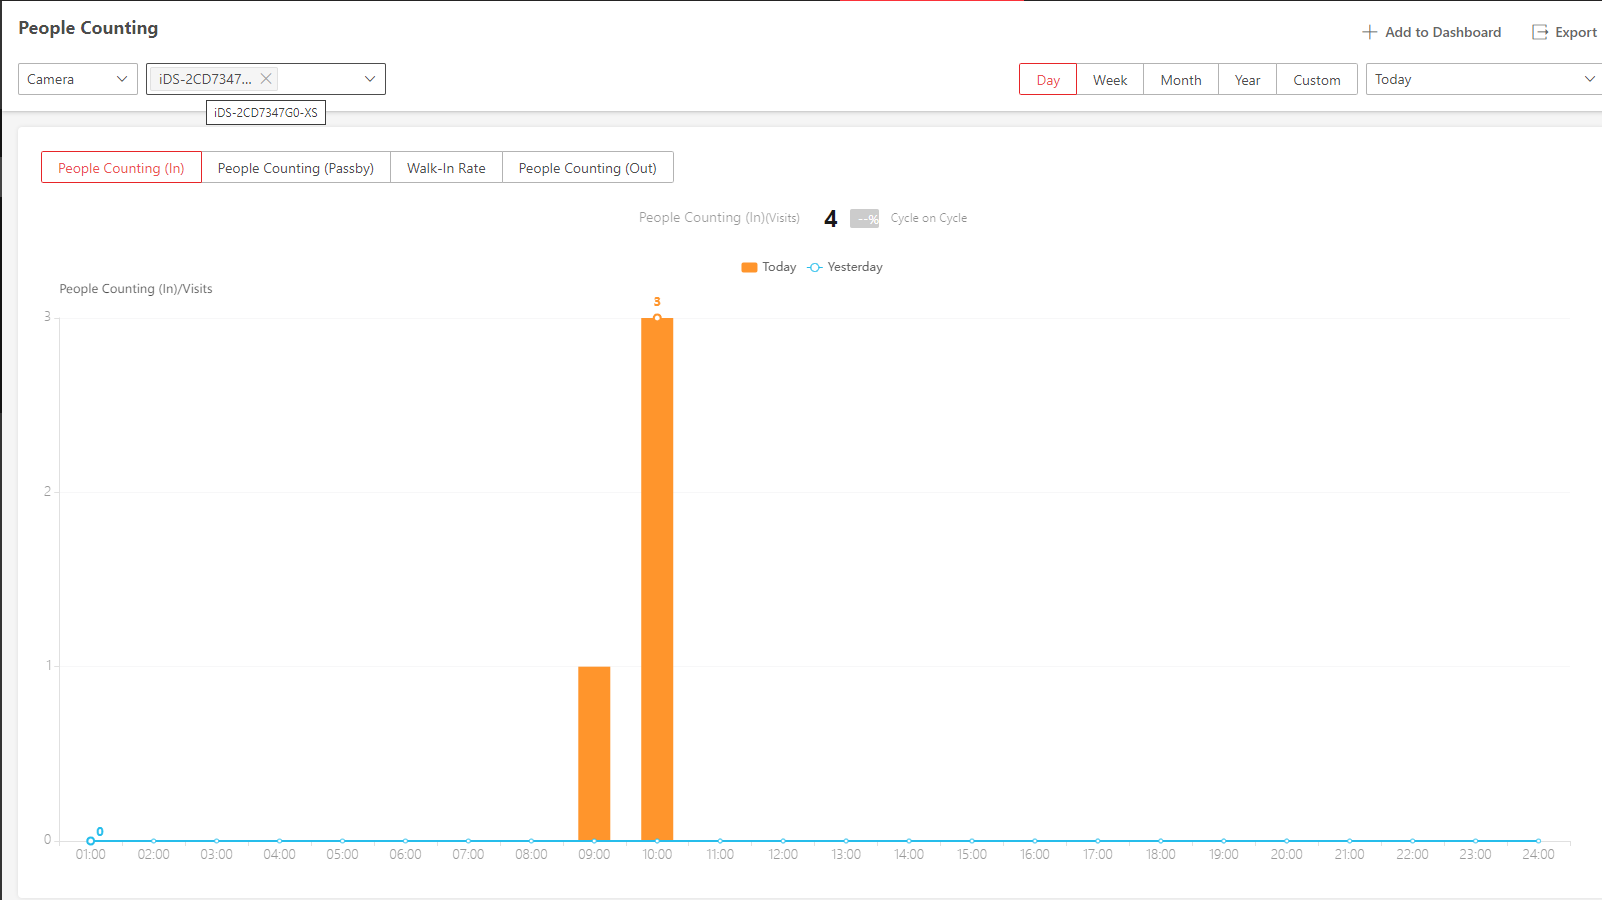Screen dimensions: 1602x900
Task: Click the plus icon for Add to Dashboard
Action: tap(1369, 32)
